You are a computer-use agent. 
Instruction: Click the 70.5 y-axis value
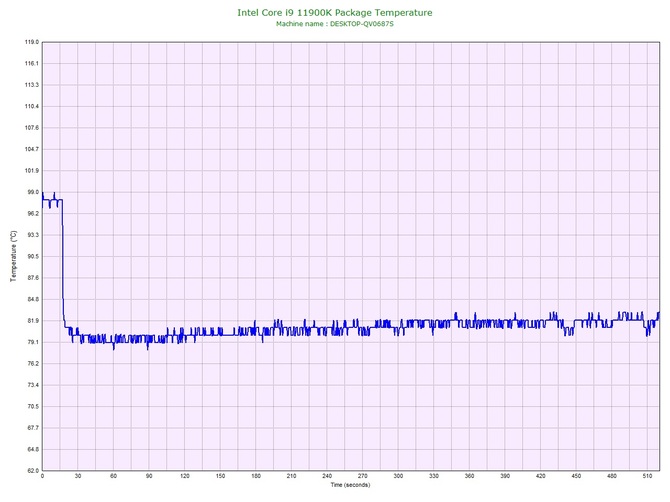[x=33, y=406]
